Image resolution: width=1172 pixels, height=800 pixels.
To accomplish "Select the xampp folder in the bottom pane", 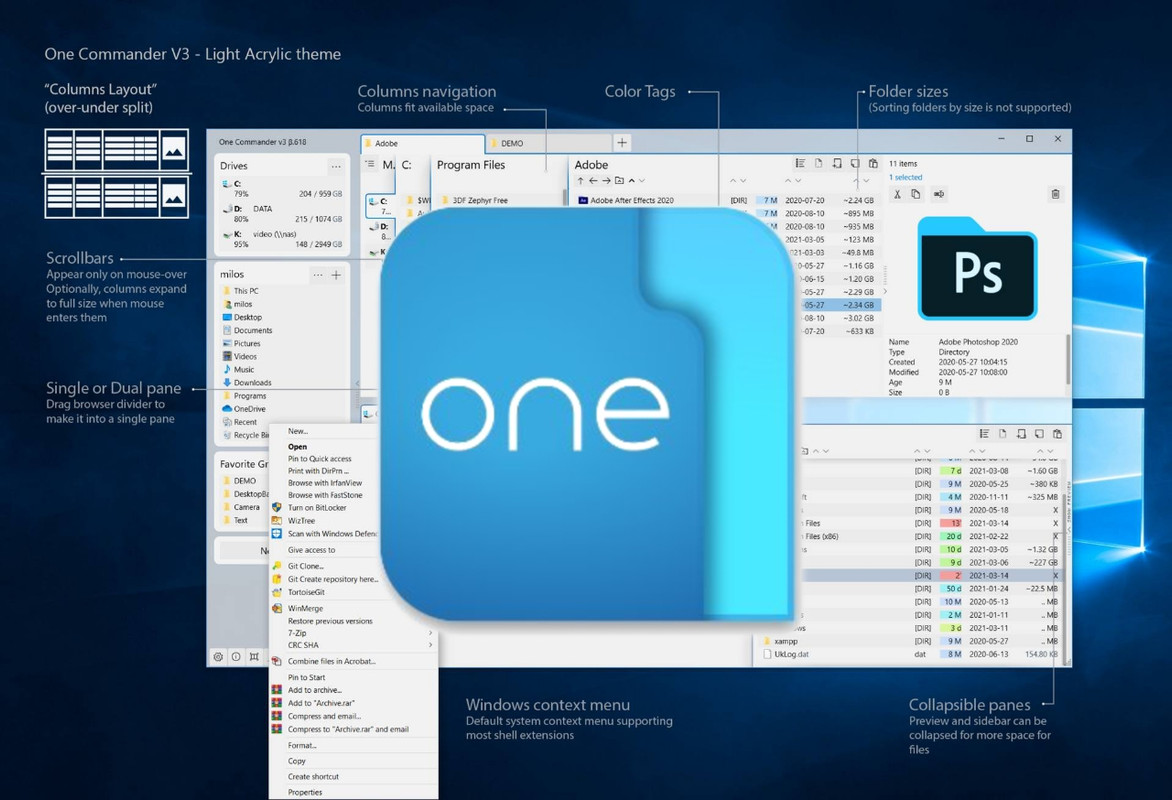I will 780,641.
